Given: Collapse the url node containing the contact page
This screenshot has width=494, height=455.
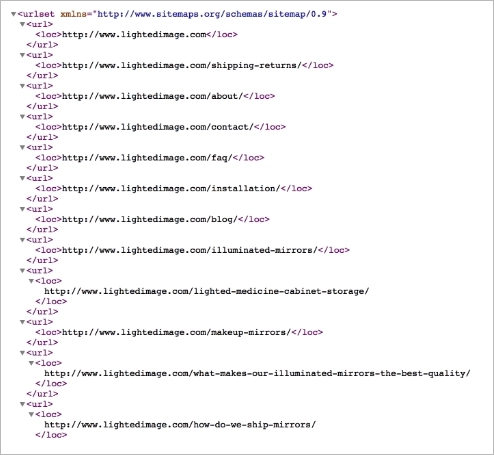Looking at the screenshot, I should (x=22, y=117).
